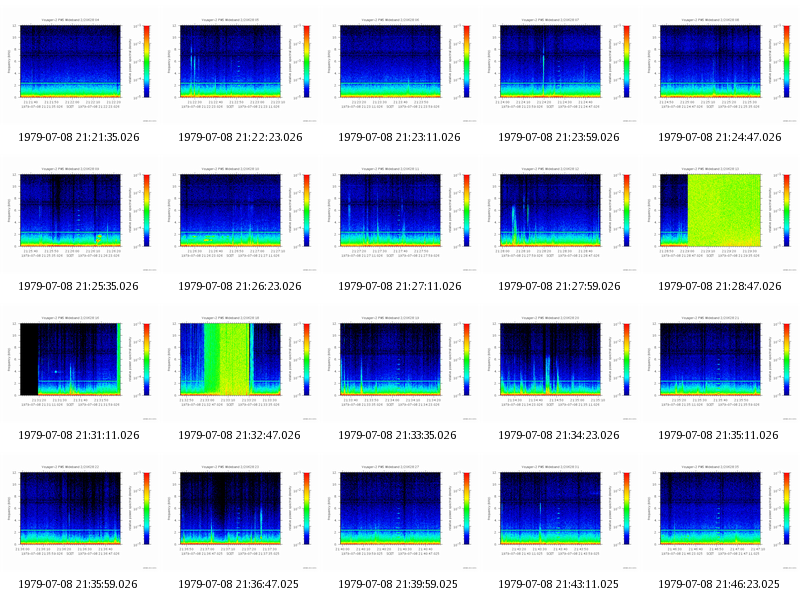
Task: Open the 21:23:59.026 spectrogram thumbnail
Action: pos(559,67)
